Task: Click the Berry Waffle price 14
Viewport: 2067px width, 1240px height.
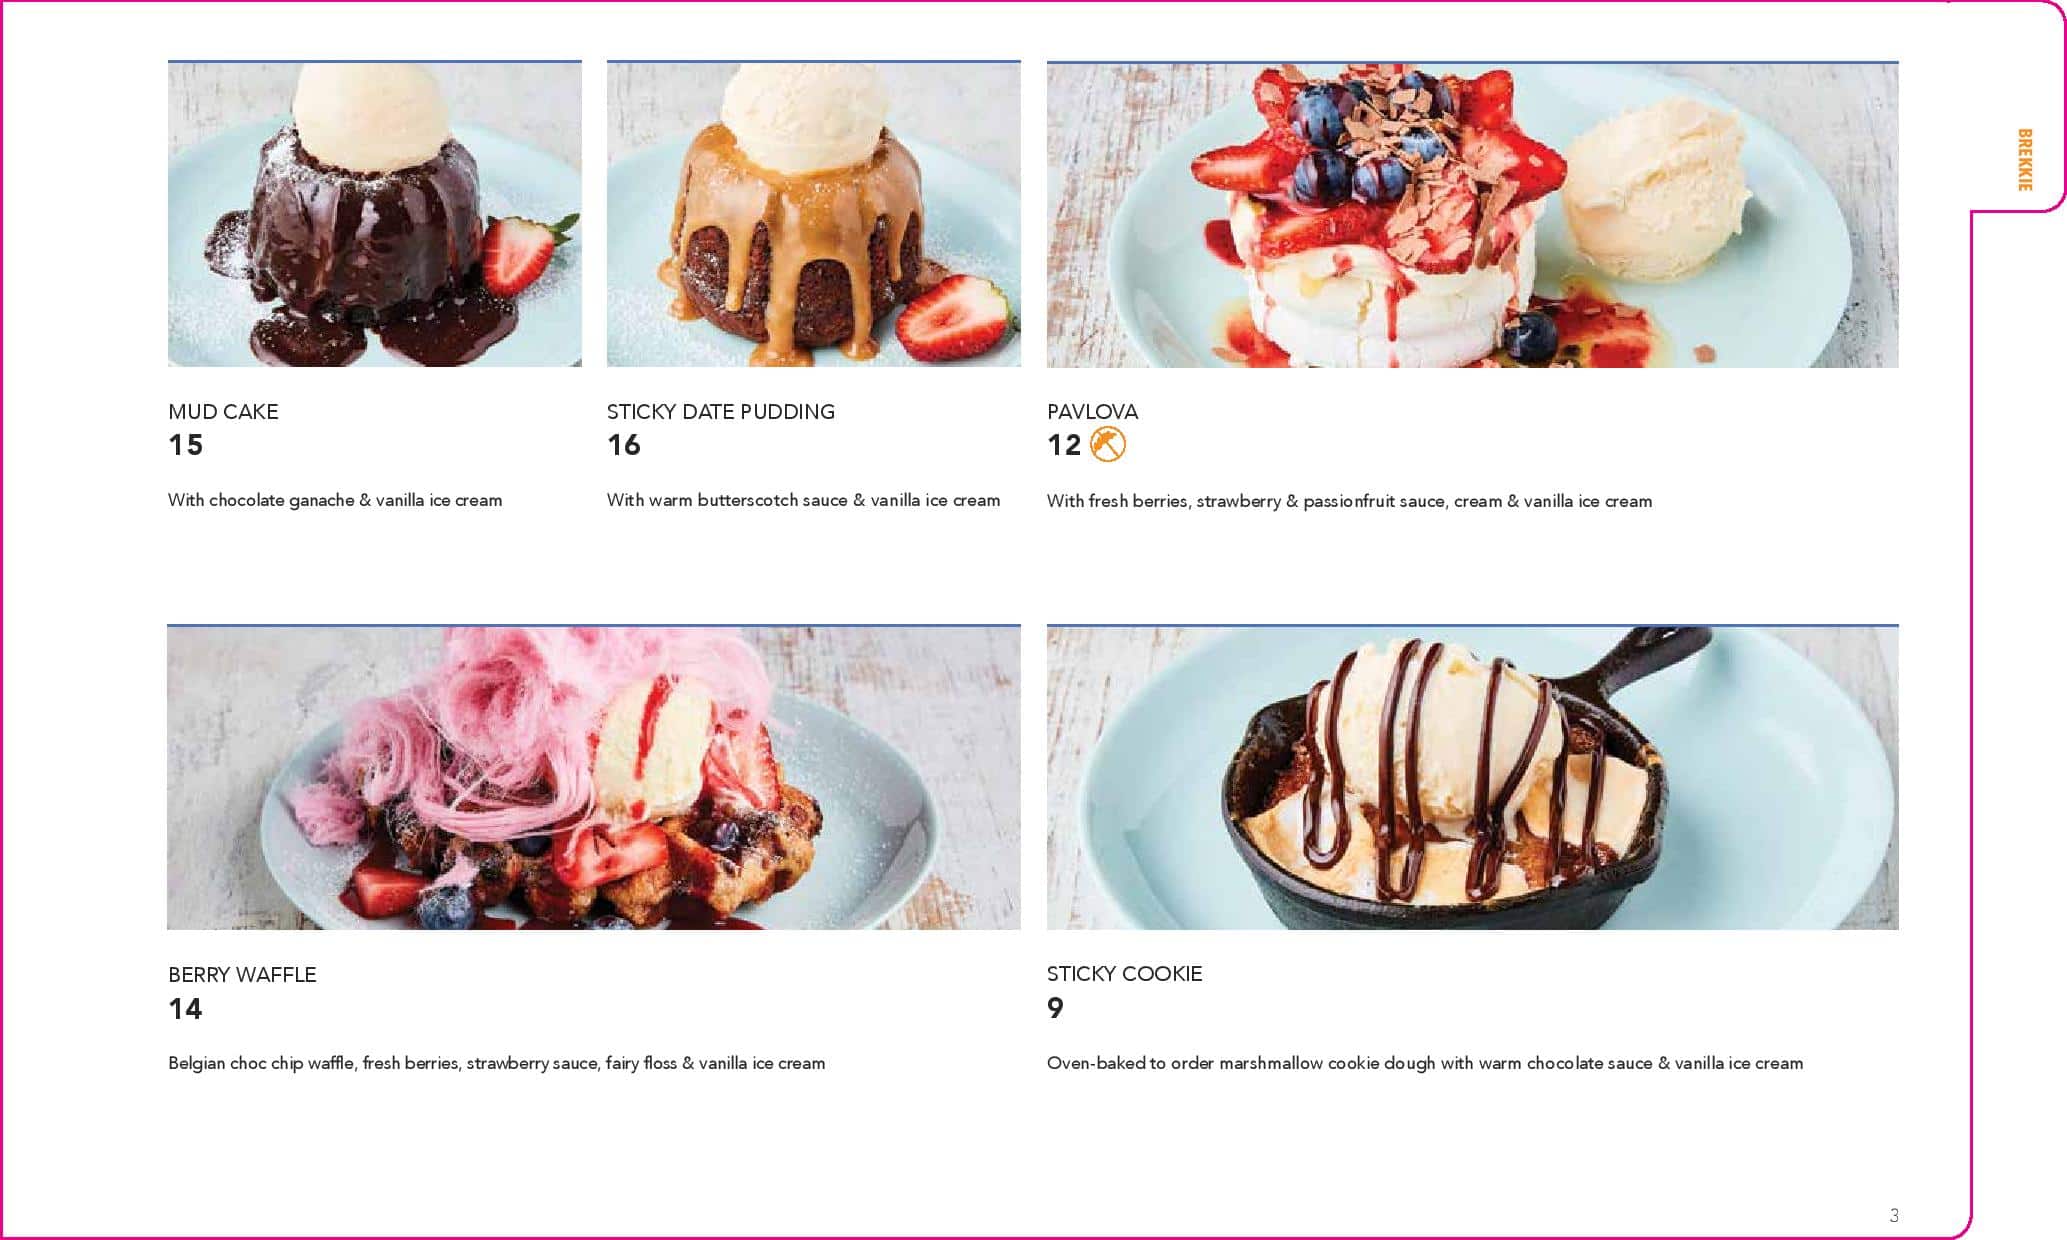Action: click(185, 1009)
